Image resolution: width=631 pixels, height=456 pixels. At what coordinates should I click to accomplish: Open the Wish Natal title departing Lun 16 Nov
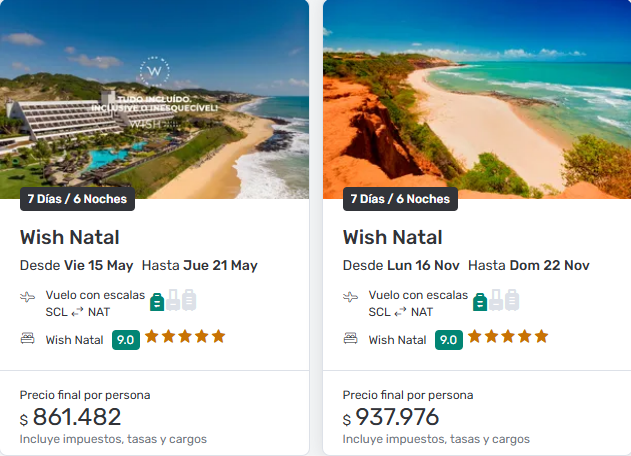392,237
